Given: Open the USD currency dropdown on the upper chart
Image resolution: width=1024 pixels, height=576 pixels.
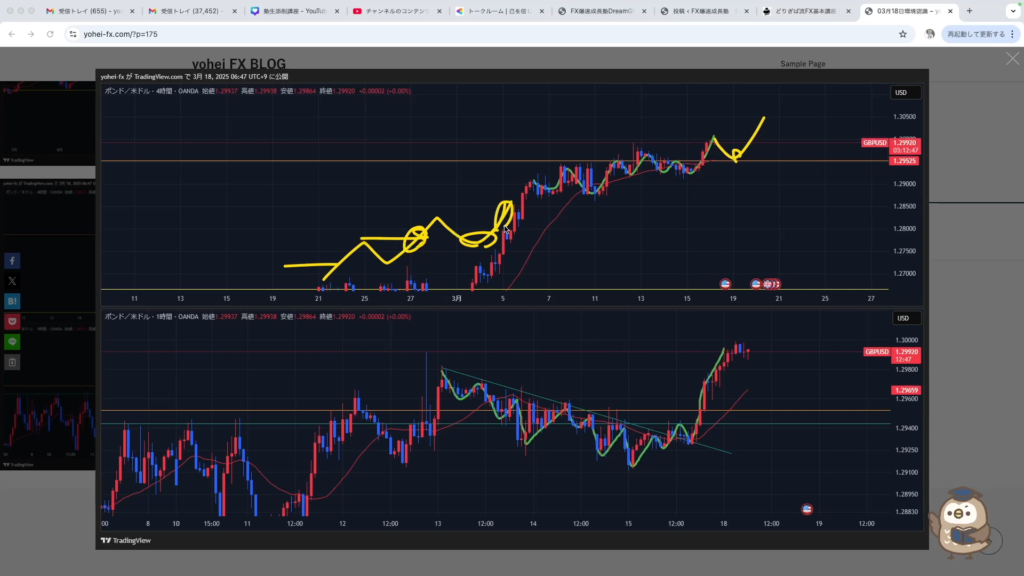Looking at the screenshot, I should (903, 93).
